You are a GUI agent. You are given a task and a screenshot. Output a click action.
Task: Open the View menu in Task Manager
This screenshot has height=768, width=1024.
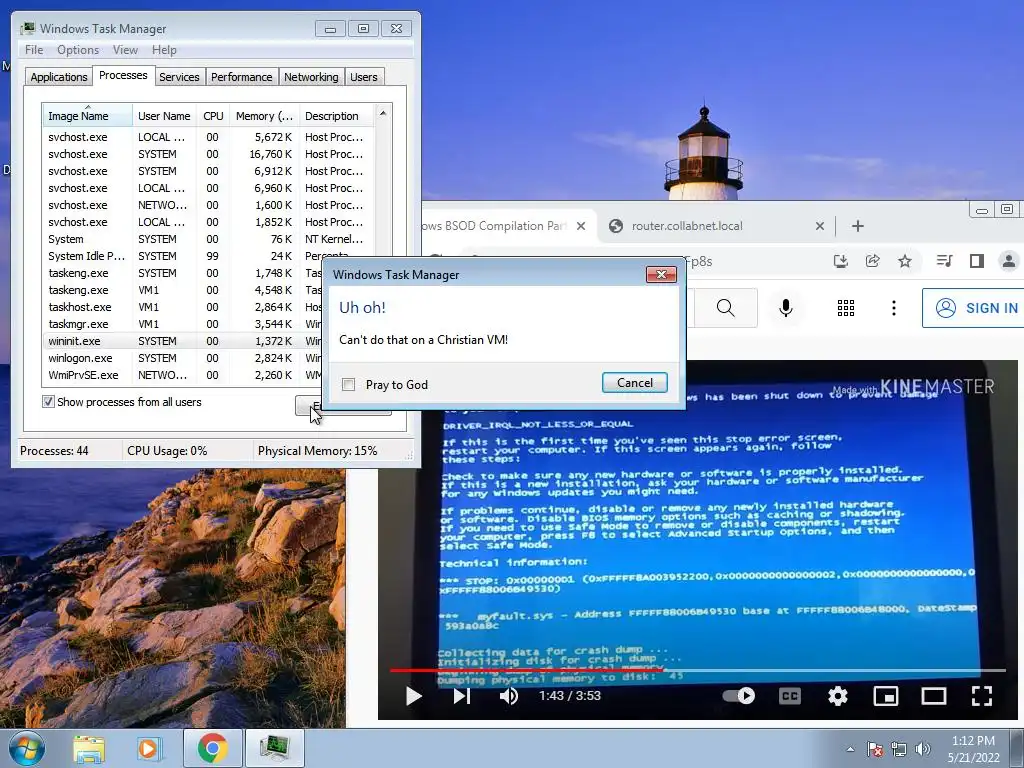tap(125, 50)
